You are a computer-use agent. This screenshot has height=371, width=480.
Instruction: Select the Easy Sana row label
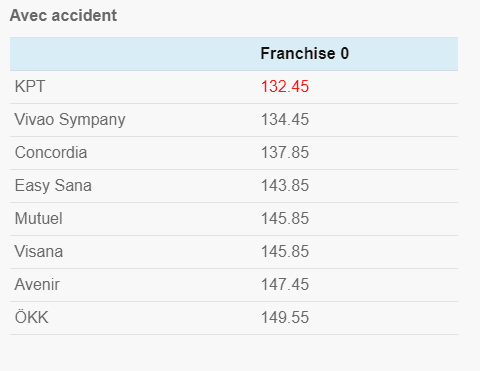53,186
